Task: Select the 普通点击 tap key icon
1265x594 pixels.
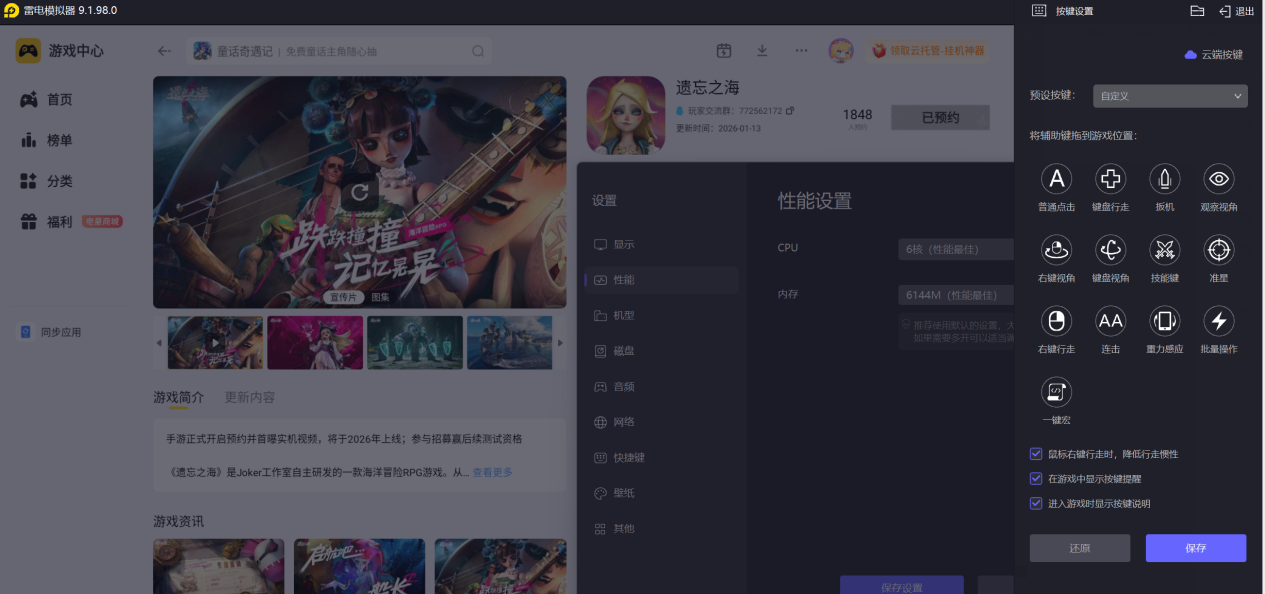Action: click(x=1057, y=179)
